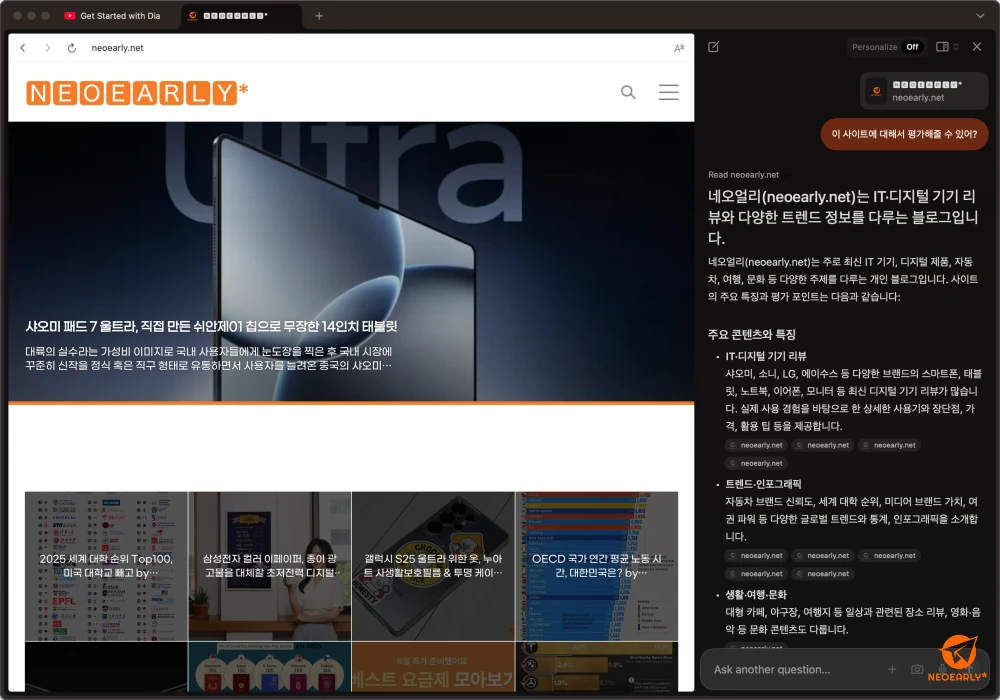Select the user question bubble 이 사이트에 대해서 평가해줄 수 있어?
The height and width of the screenshot is (700, 1000).
click(x=904, y=134)
